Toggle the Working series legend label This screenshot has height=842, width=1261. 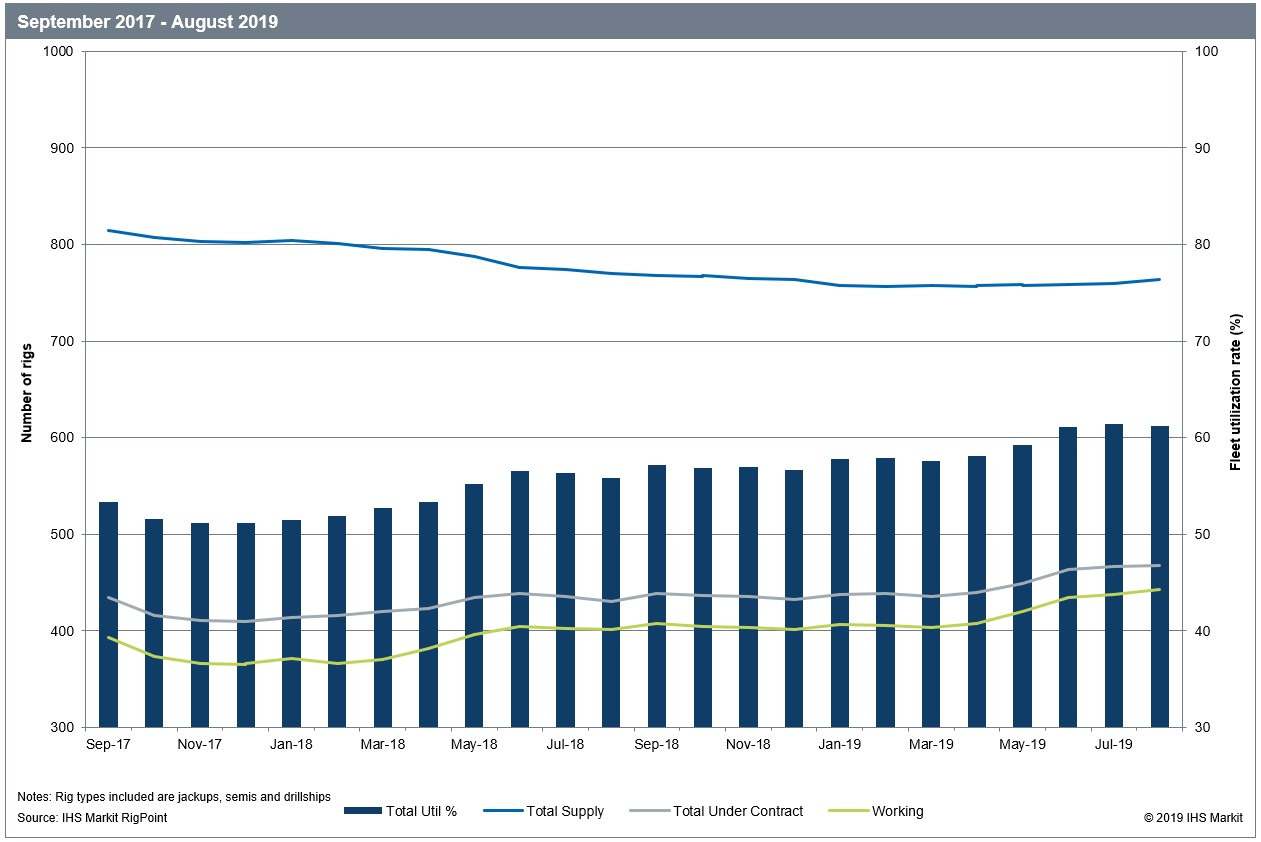click(x=897, y=811)
